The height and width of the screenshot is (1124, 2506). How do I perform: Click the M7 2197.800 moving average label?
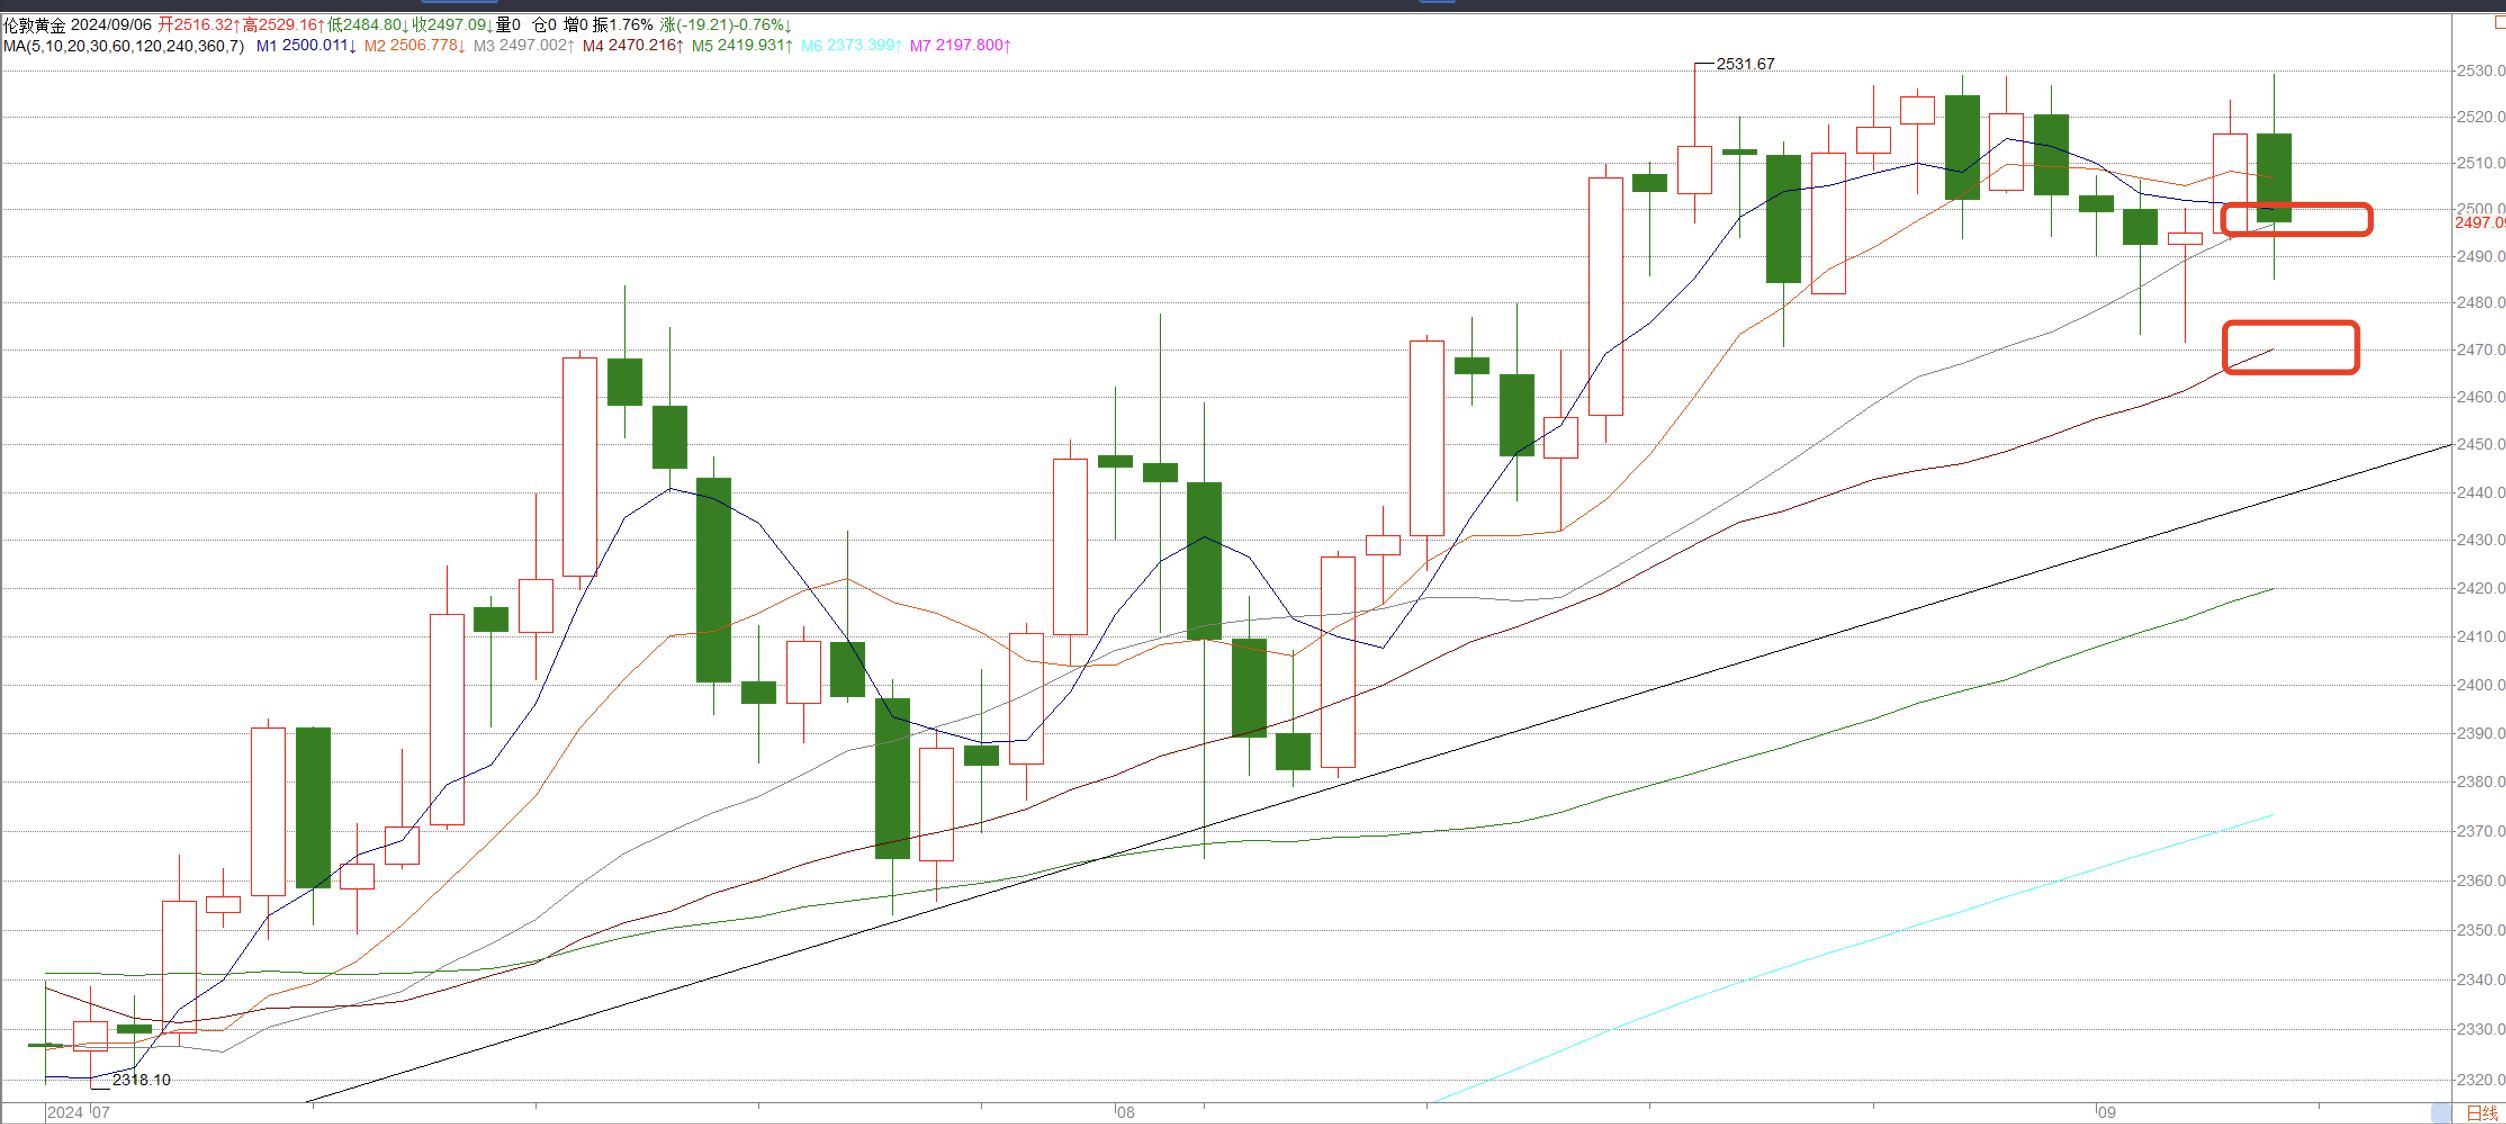point(960,46)
